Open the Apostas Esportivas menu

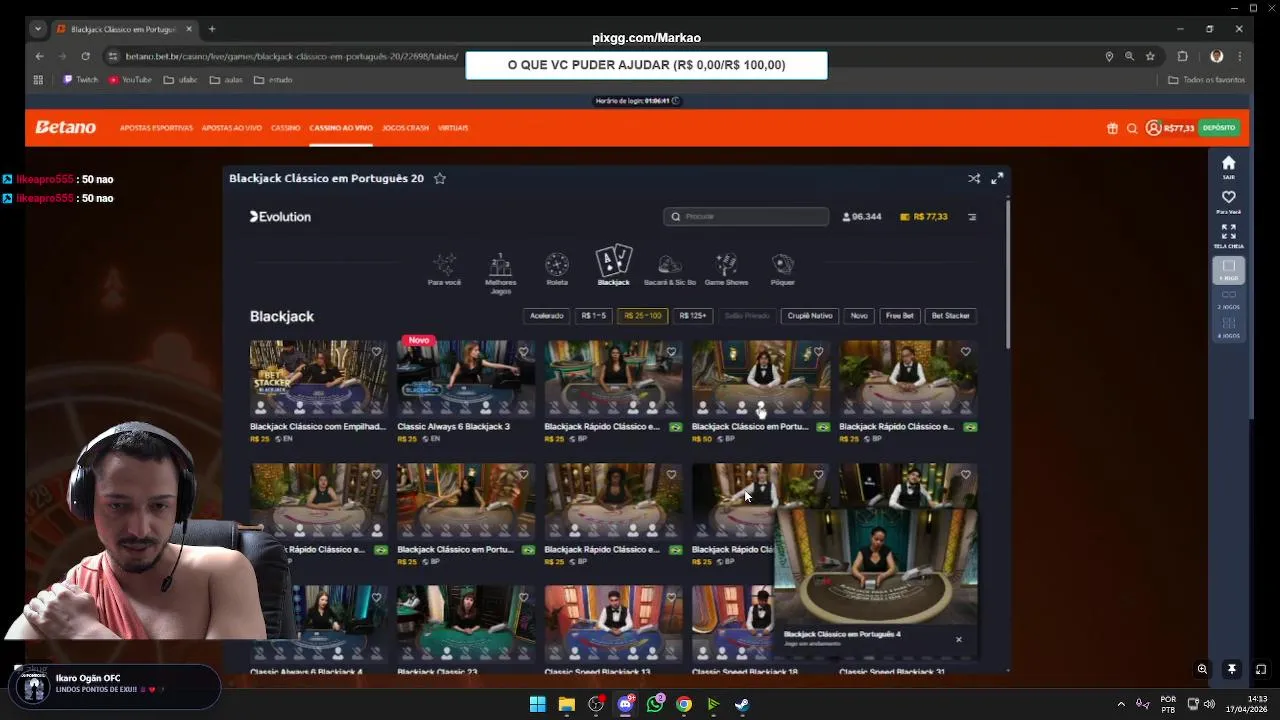(x=156, y=128)
